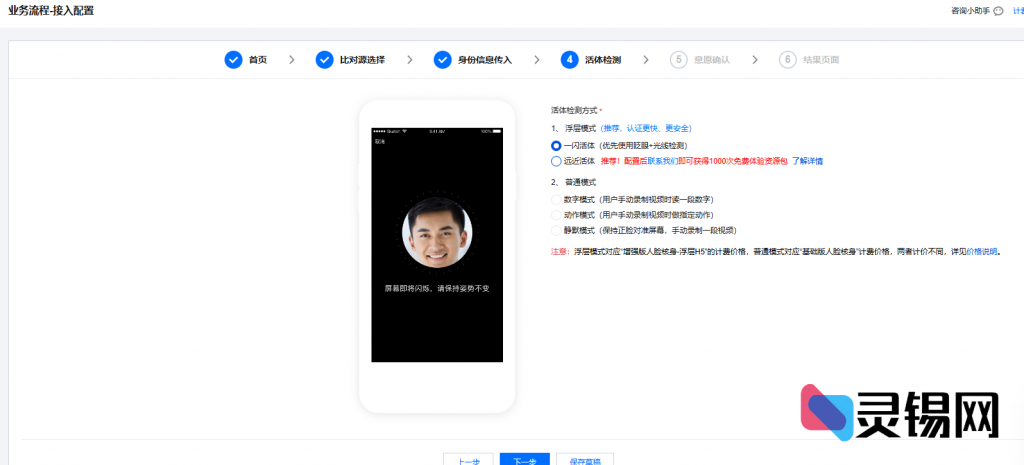Viewport: 1024px width, 465px height.
Task: Click the 保存草稿 button
Action: click(584, 461)
